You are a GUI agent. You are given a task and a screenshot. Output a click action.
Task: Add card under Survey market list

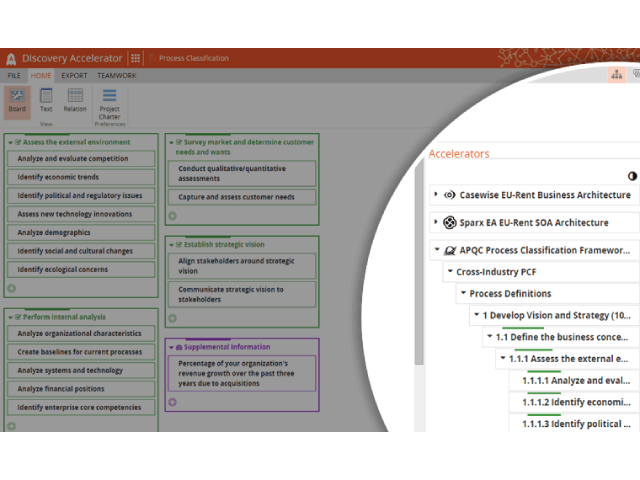172,216
